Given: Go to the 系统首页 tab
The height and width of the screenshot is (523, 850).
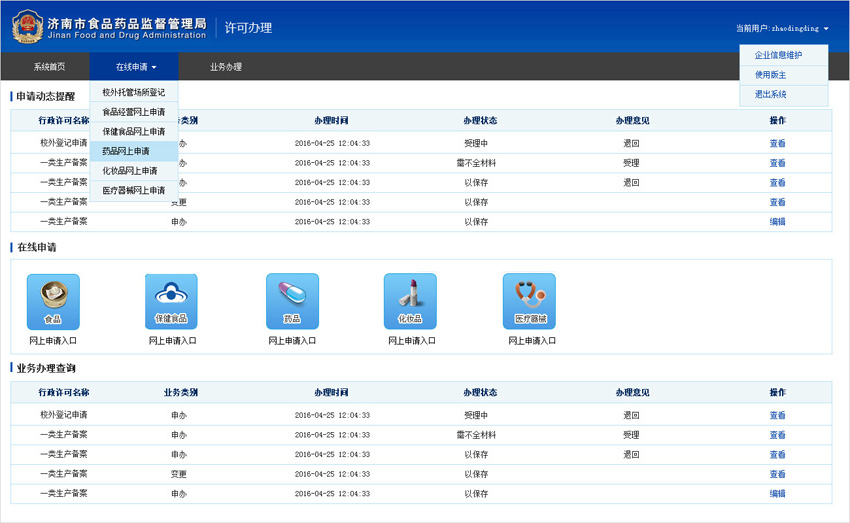Looking at the screenshot, I should [x=49, y=67].
